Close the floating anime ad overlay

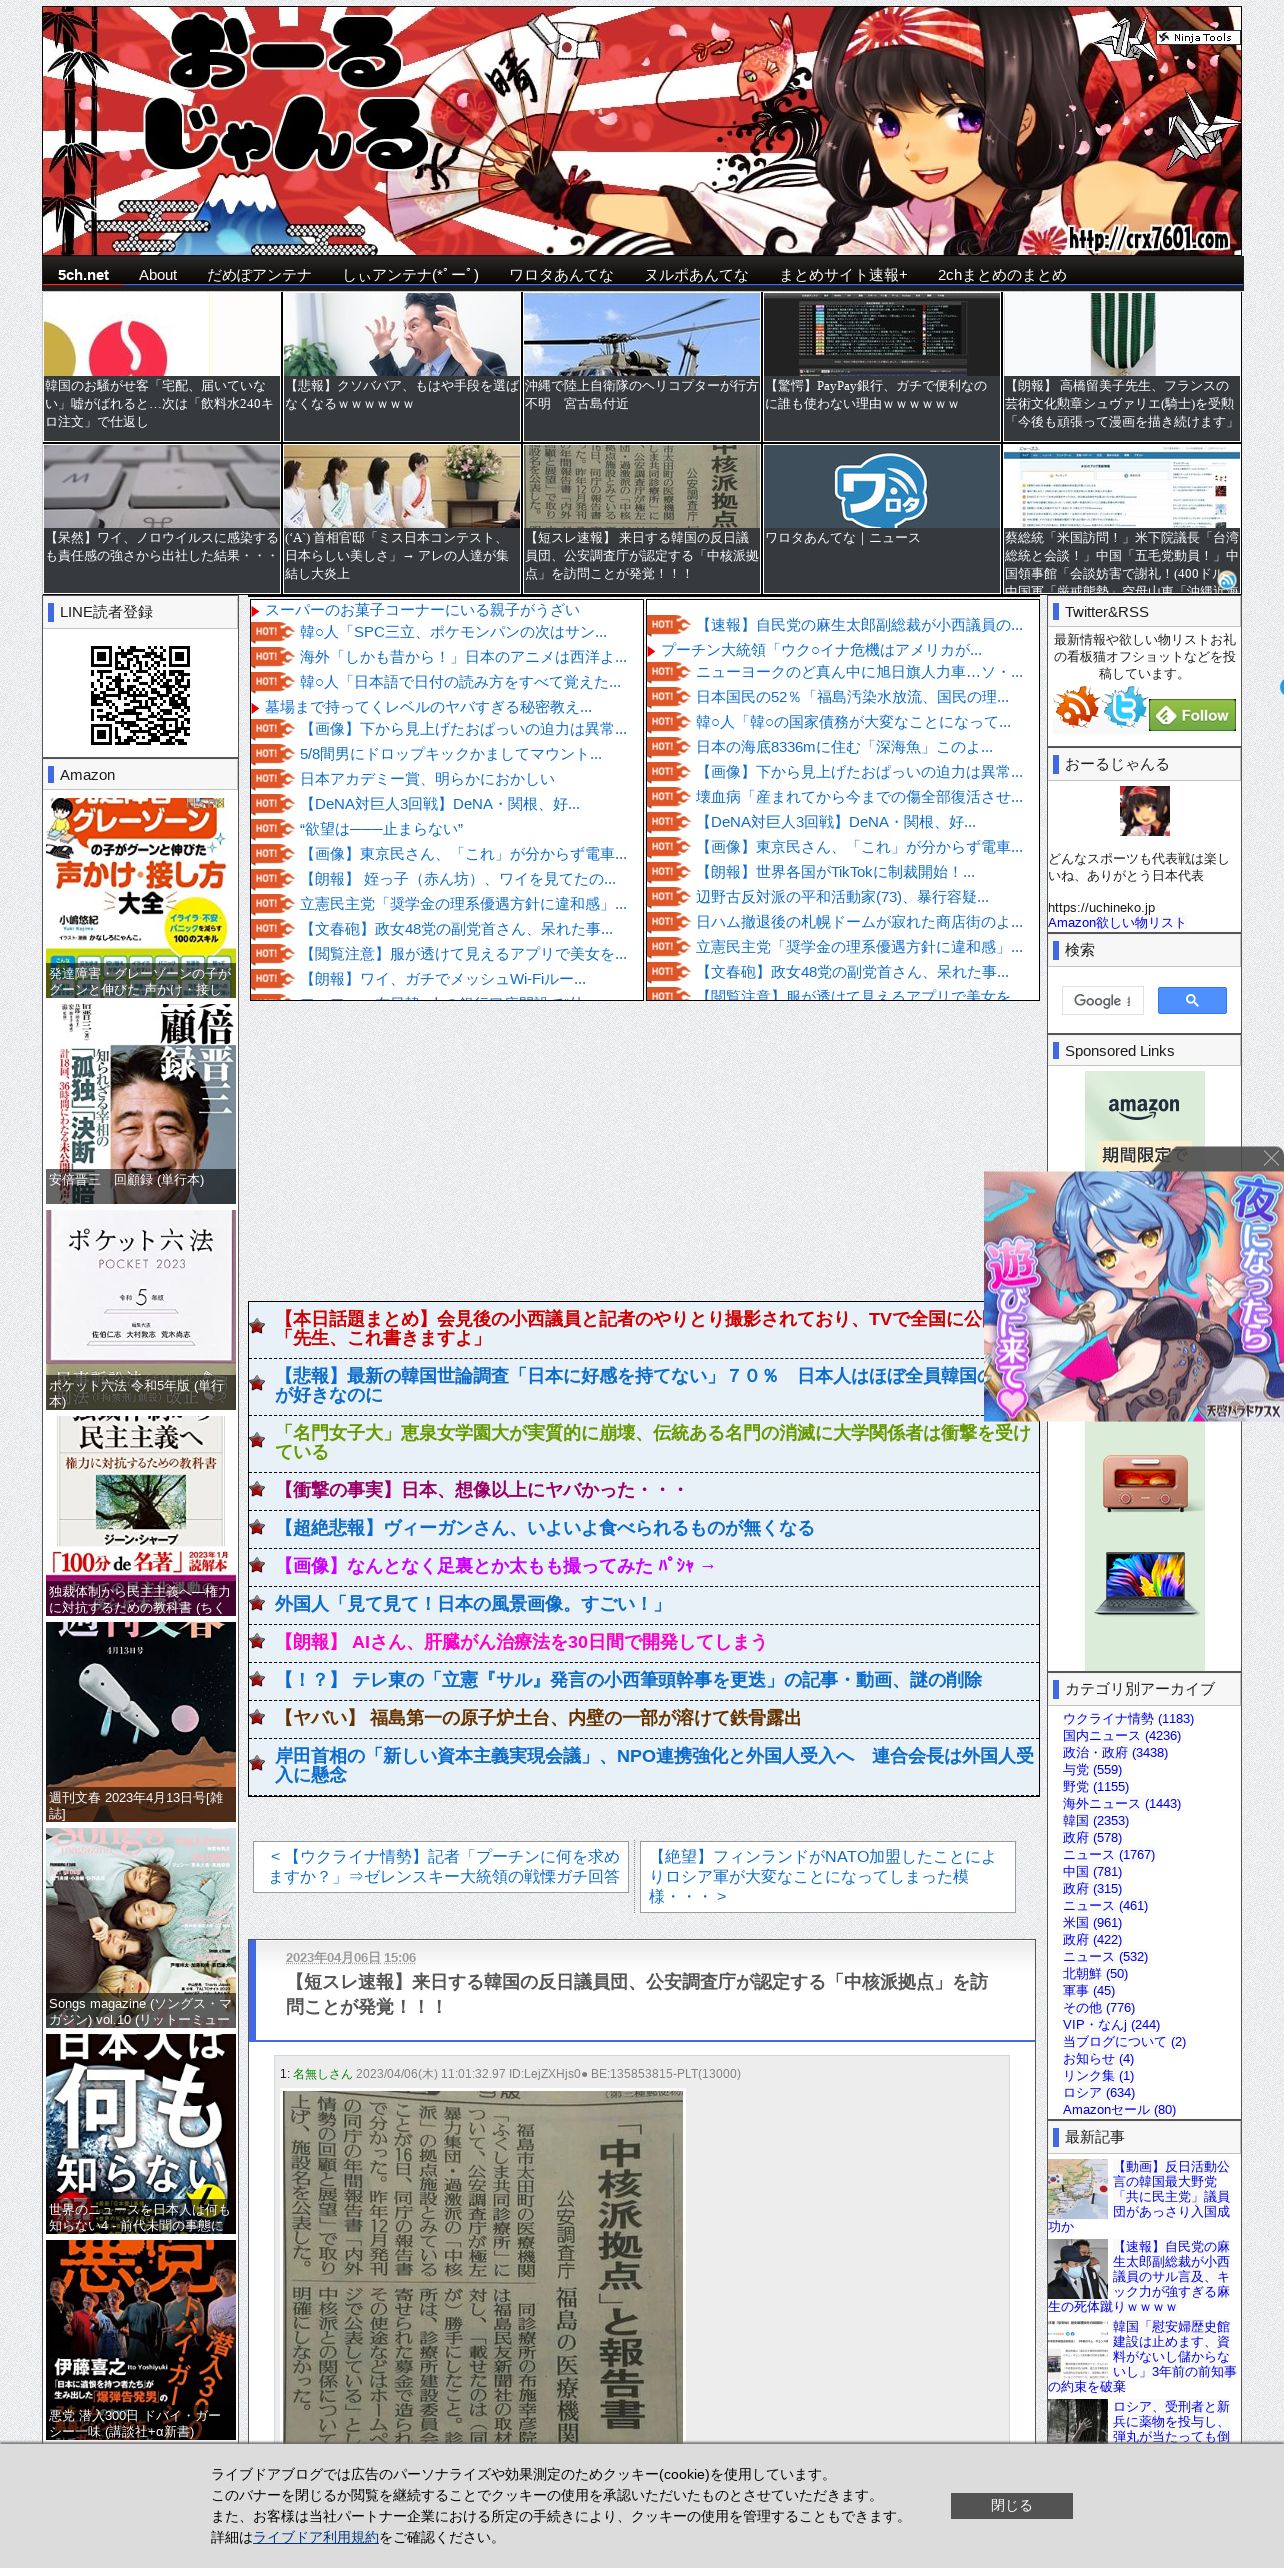click(1271, 1158)
